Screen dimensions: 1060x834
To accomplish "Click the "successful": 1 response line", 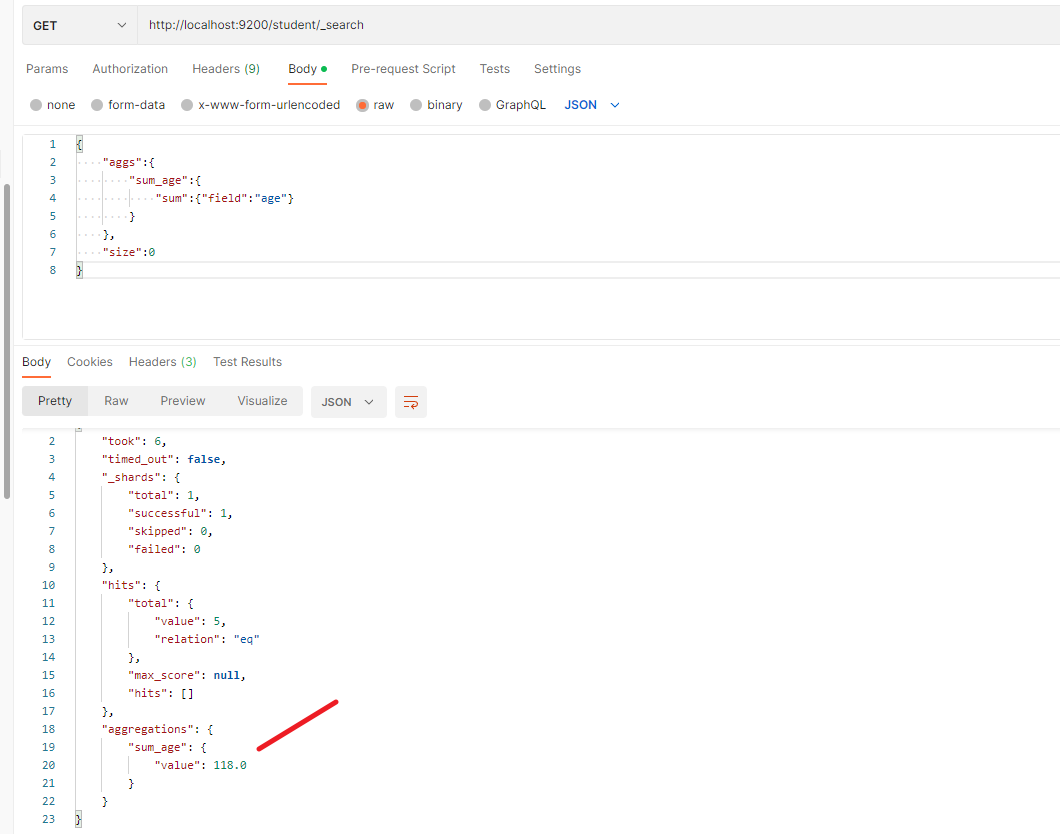I will click(x=180, y=514).
